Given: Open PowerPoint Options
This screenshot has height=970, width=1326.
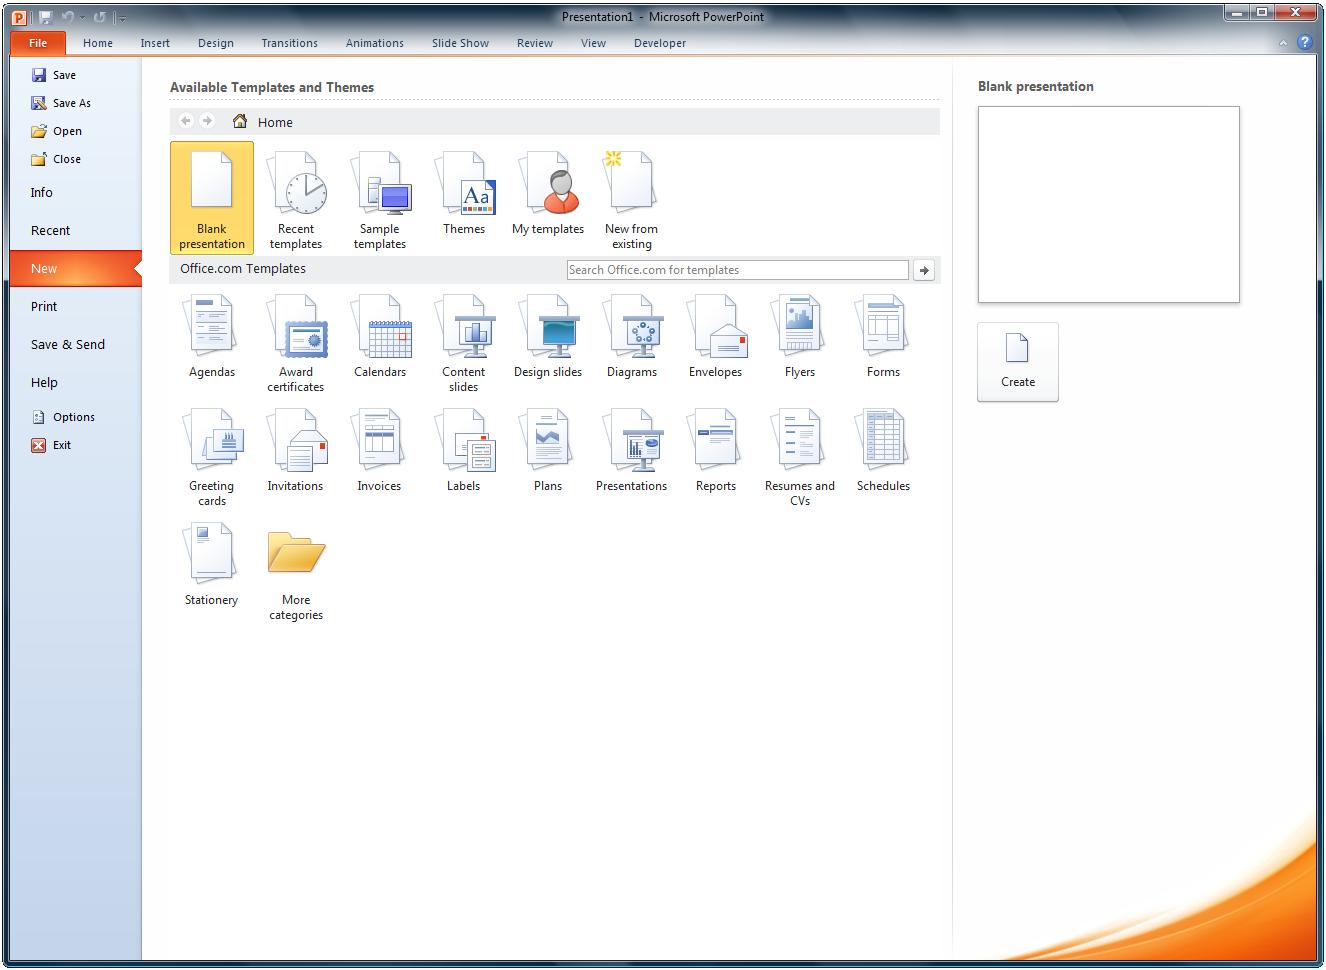Looking at the screenshot, I should tap(72, 417).
